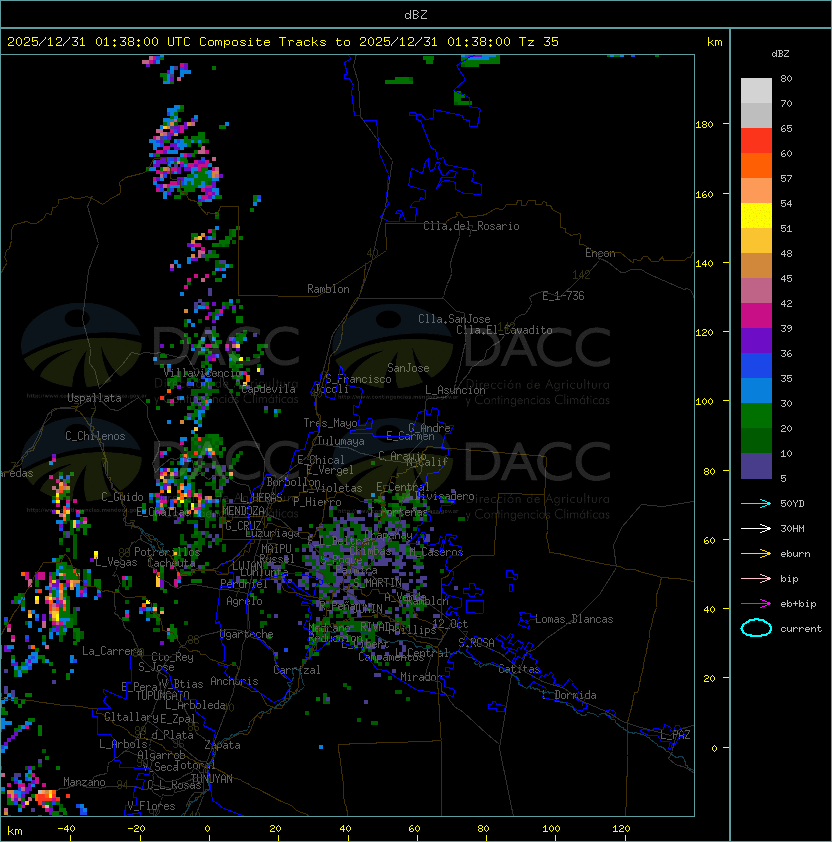Click the dBZ heading above the color scale
Viewport: 832px width, 842px height.
(780, 53)
